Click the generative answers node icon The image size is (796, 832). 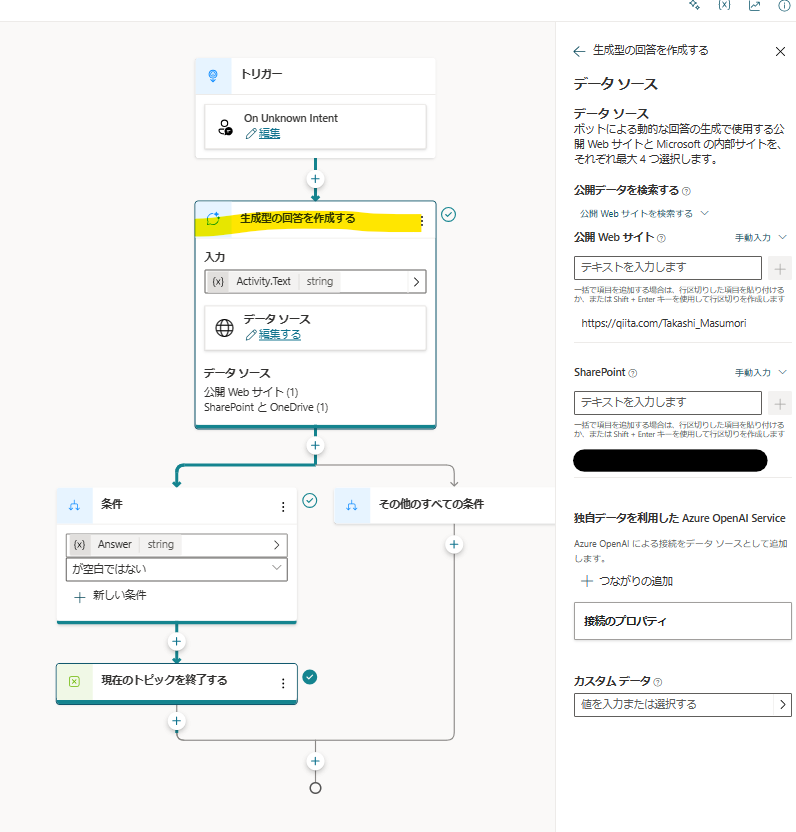coord(213,219)
